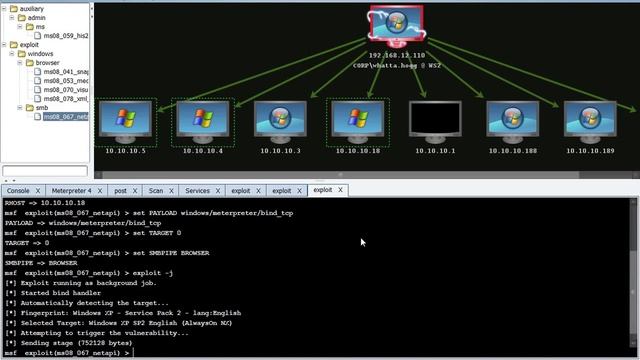The image size is (640, 360).
Task: Select ms08_053_med module in tree
Action: pyautogui.click(x=66, y=81)
